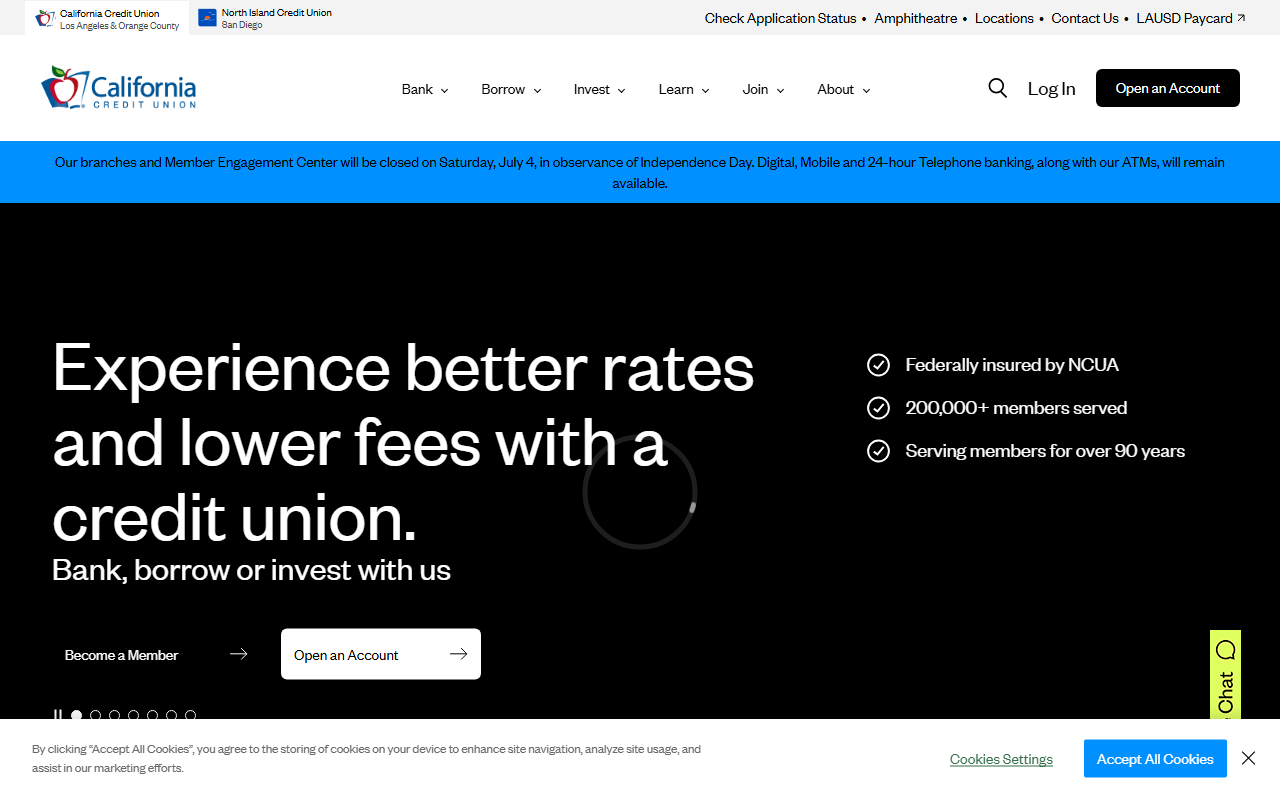Image resolution: width=1280 pixels, height=800 pixels.
Task: Select the seventh carousel dot
Action: click(191, 715)
